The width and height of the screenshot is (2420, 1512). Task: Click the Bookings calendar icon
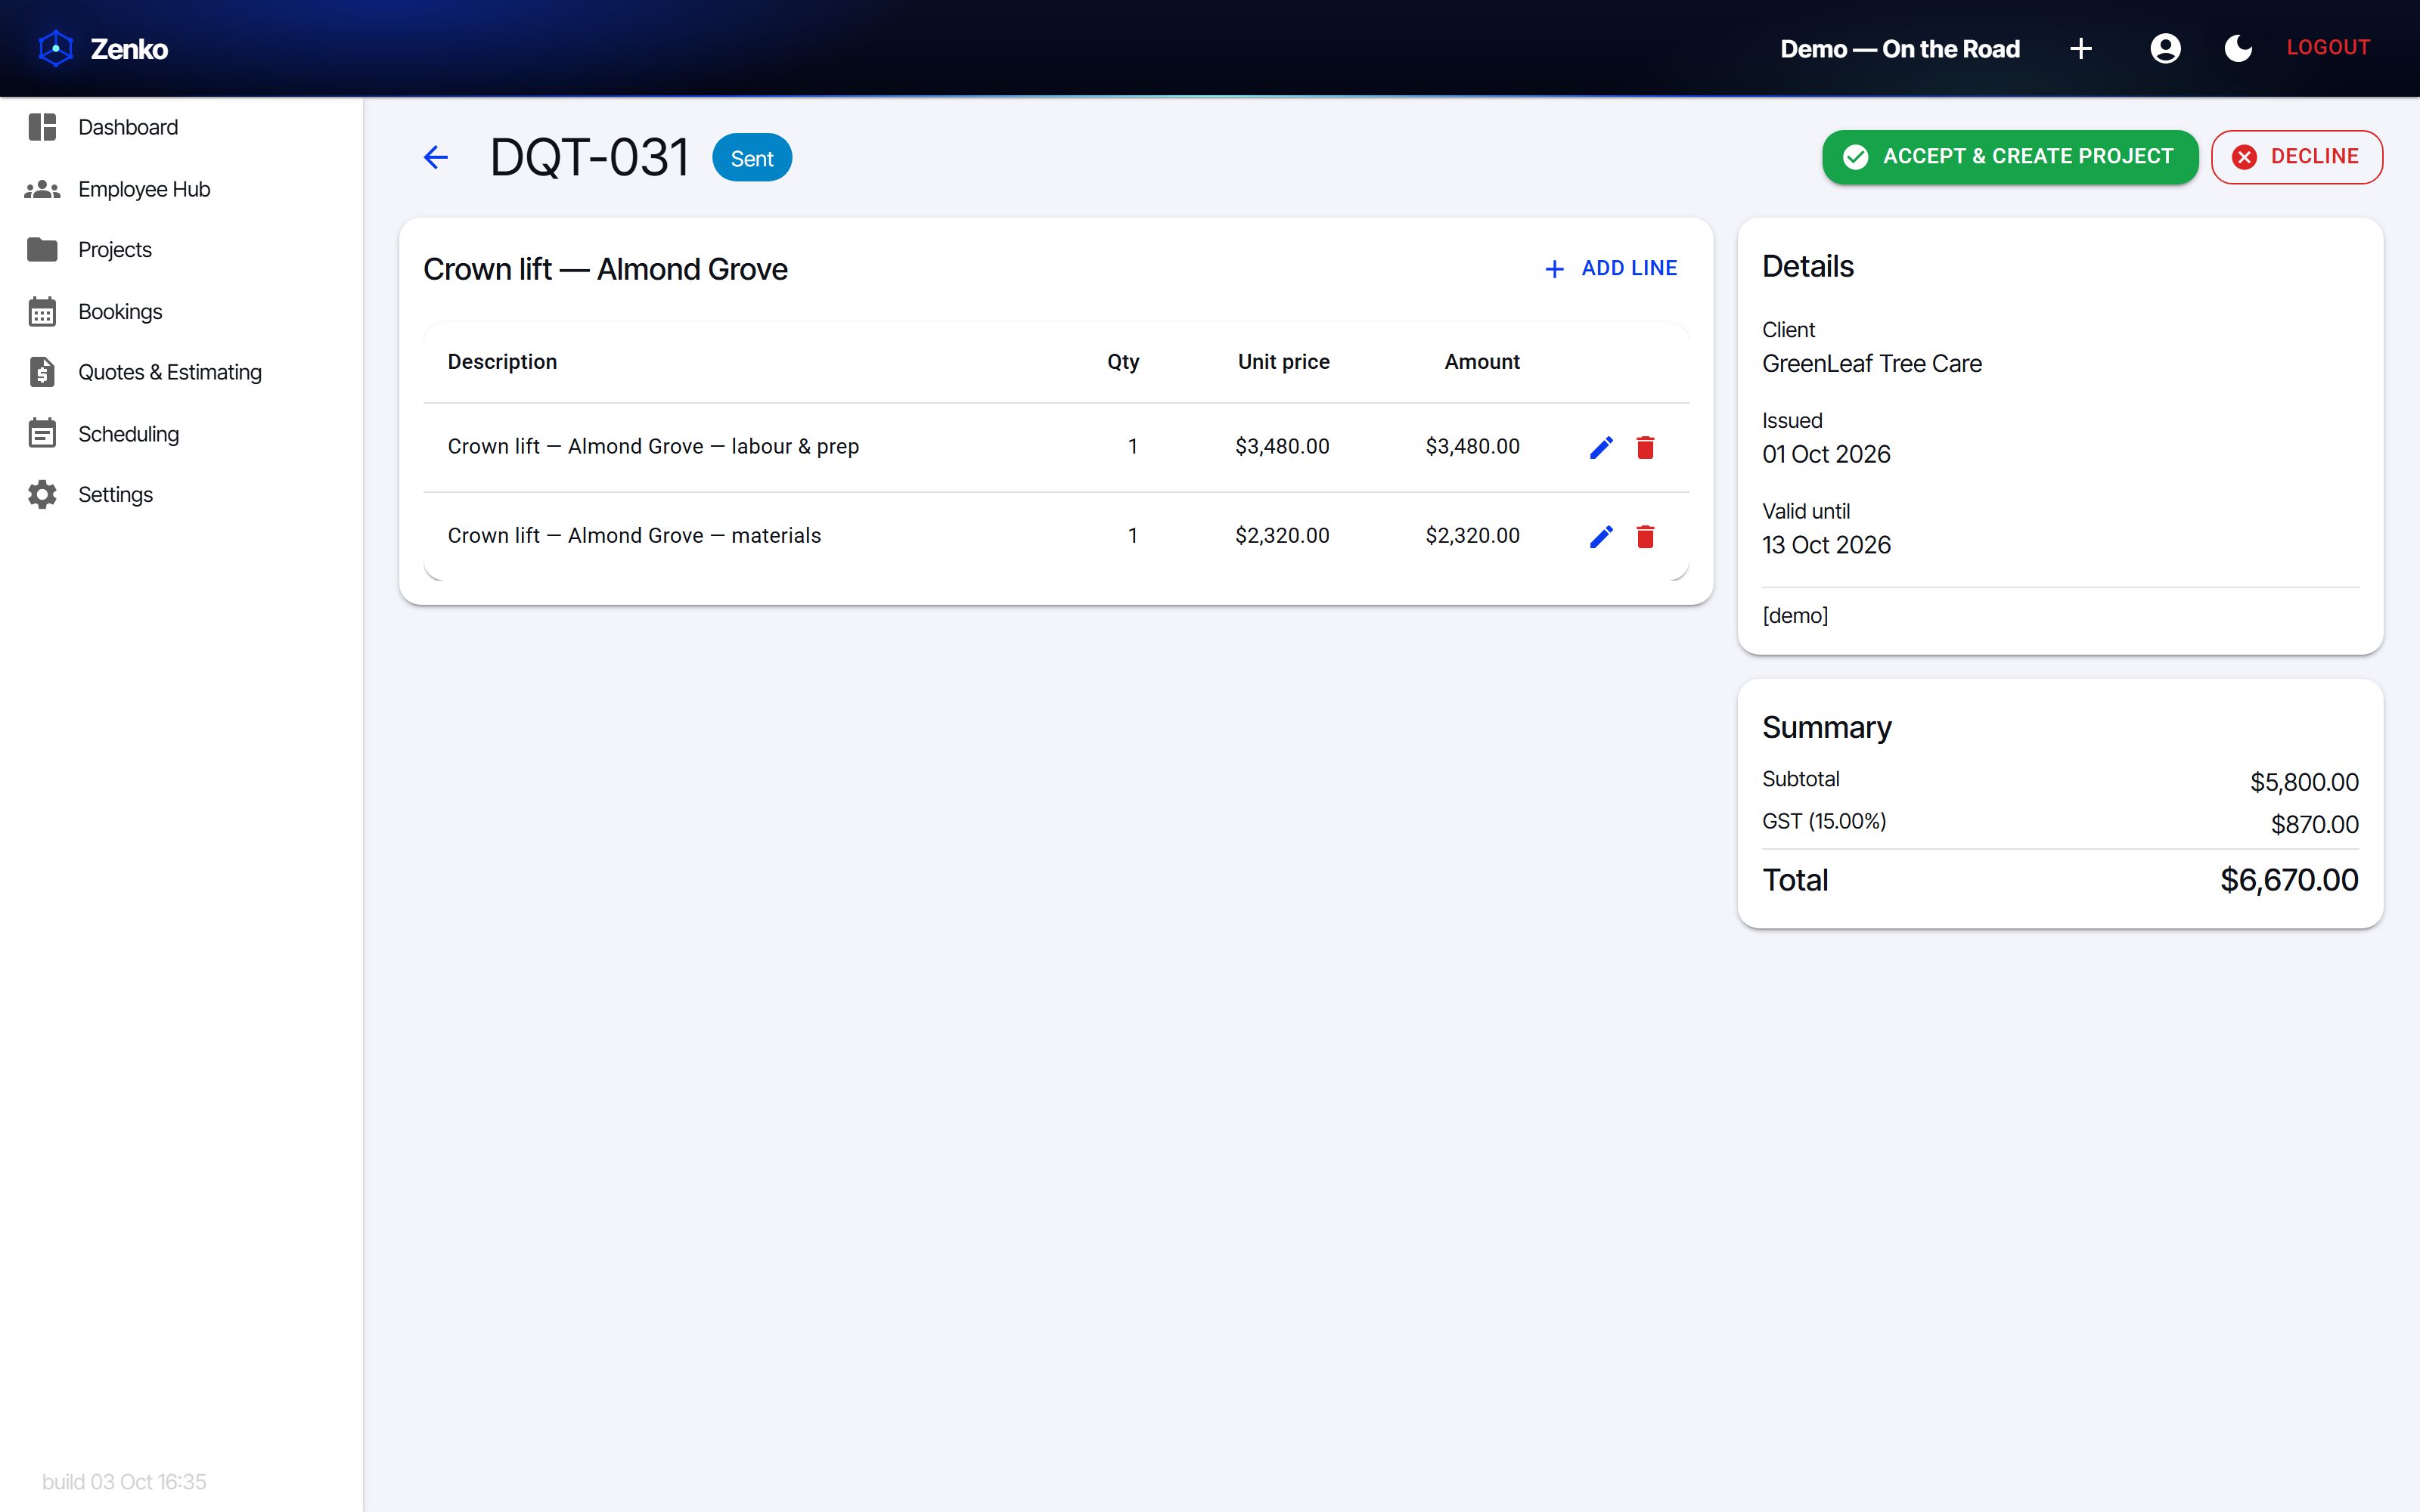pos(42,311)
